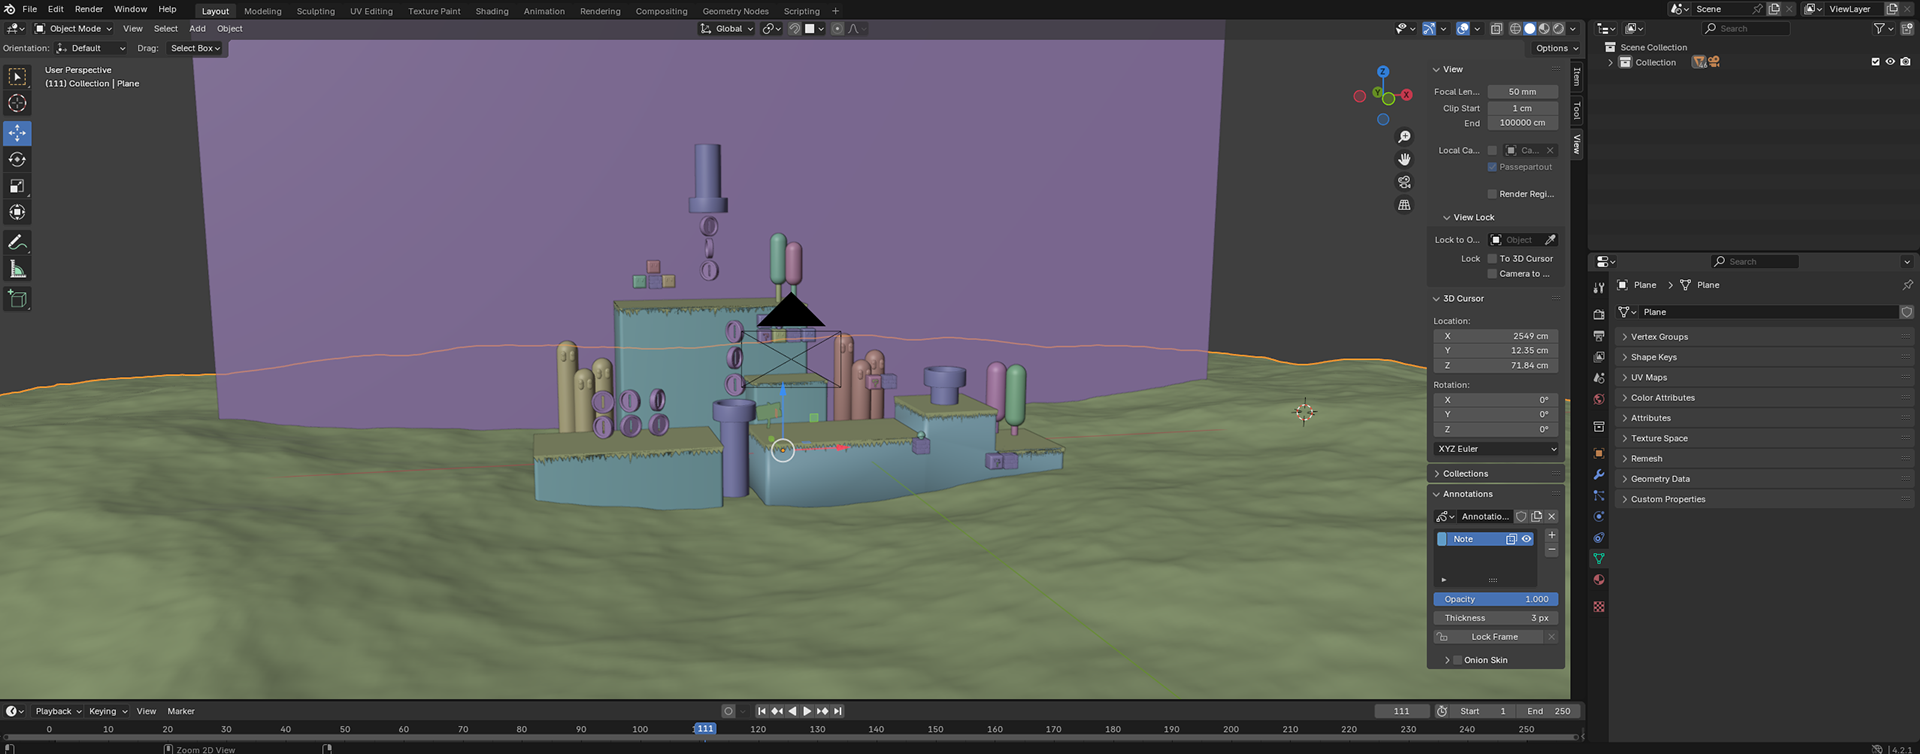Click the Options button in viewport
Image resolution: width=1920 pixels, height=754 pixels.
tap(1556, 48)
